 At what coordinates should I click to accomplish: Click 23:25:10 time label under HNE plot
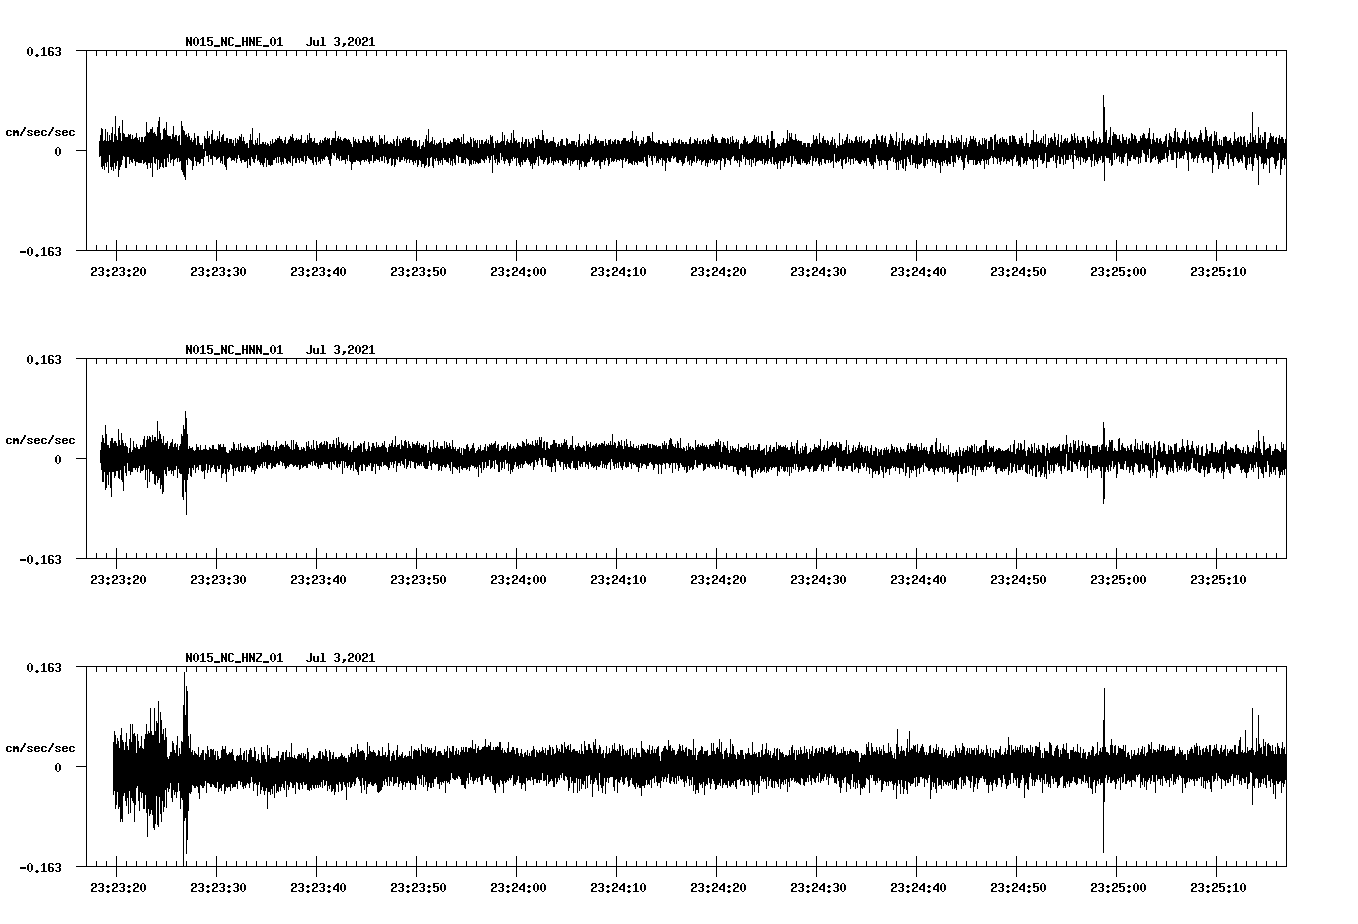(x=1218, y=271)
